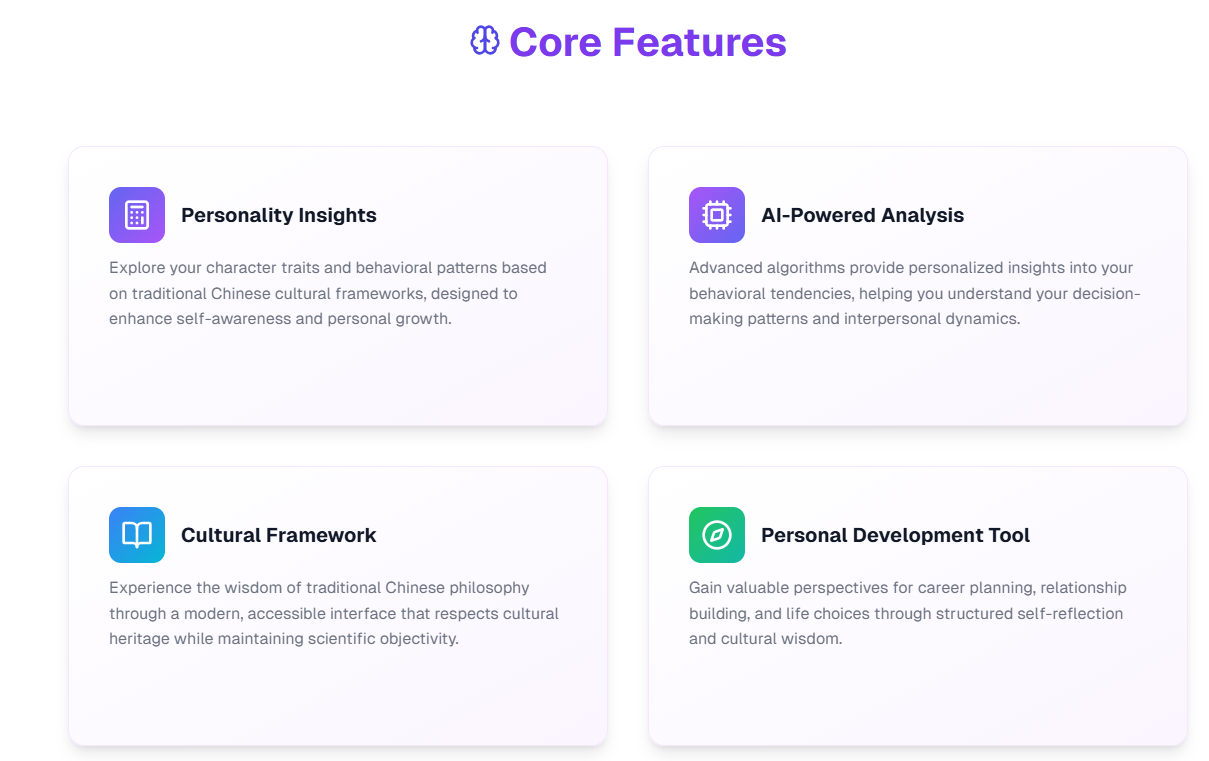Select the Cultural Framework title
The height and width of the screenshot is (761, 1209).
279,535
